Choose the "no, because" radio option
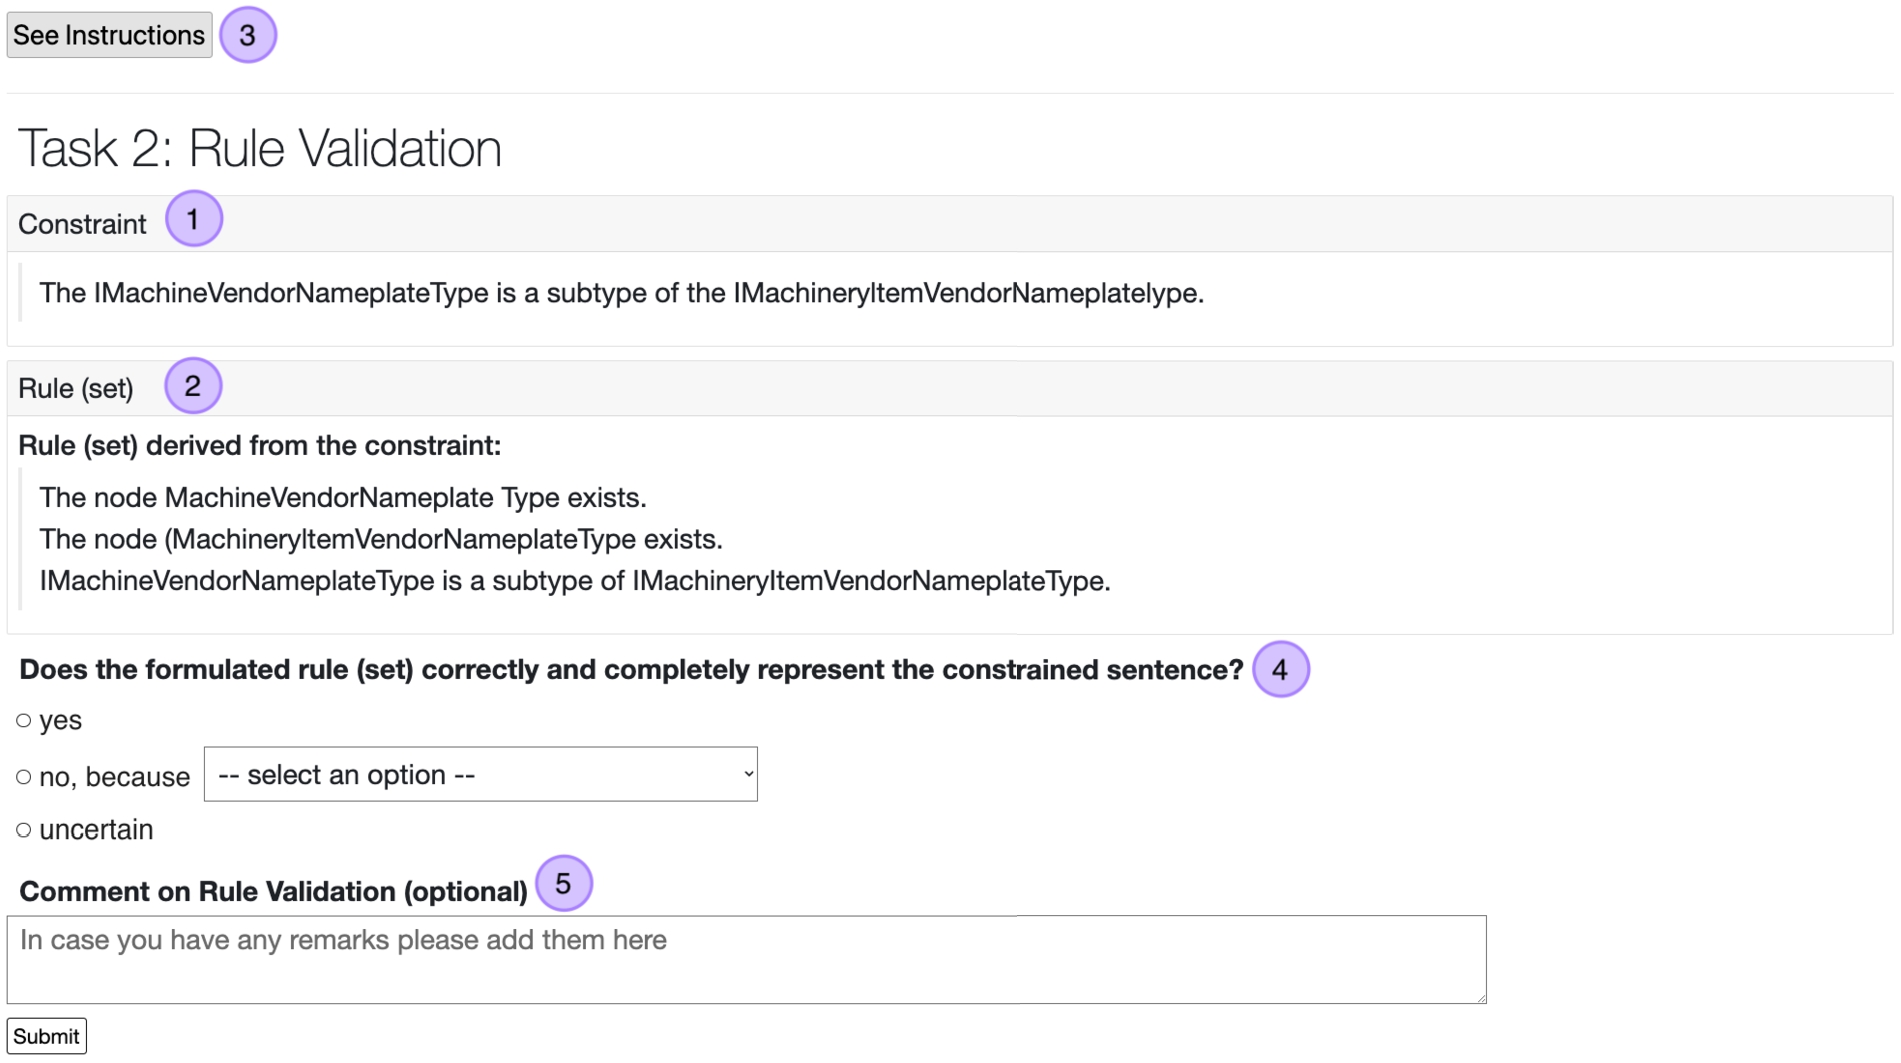 pyautogui.click(x=24, y=777)
